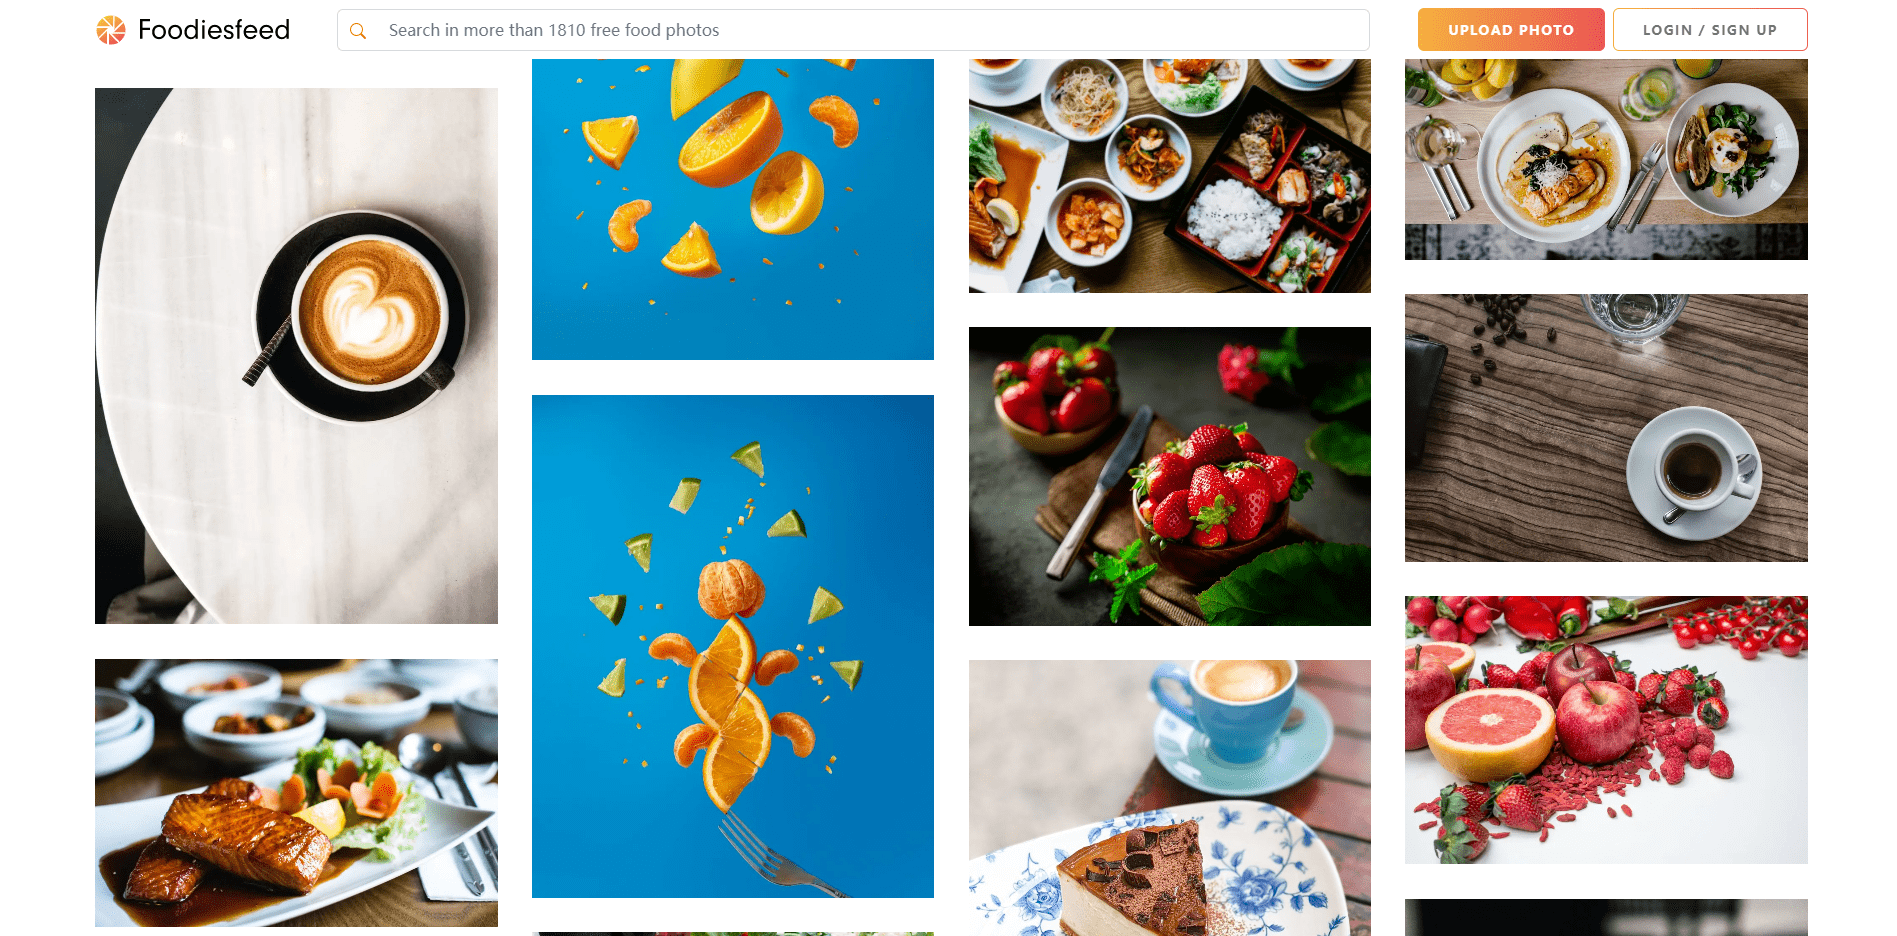The image size is (1897, 936).
Task: Open the dark photo in the last column
Action: [1606, 917]
